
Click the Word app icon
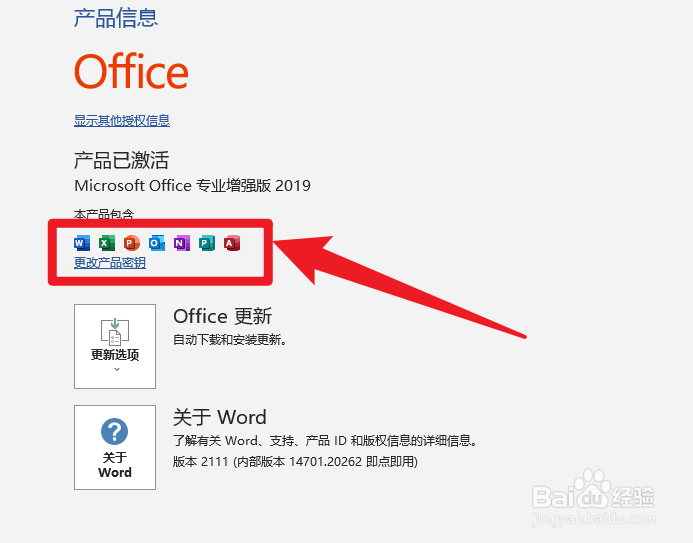pos(82,243)
